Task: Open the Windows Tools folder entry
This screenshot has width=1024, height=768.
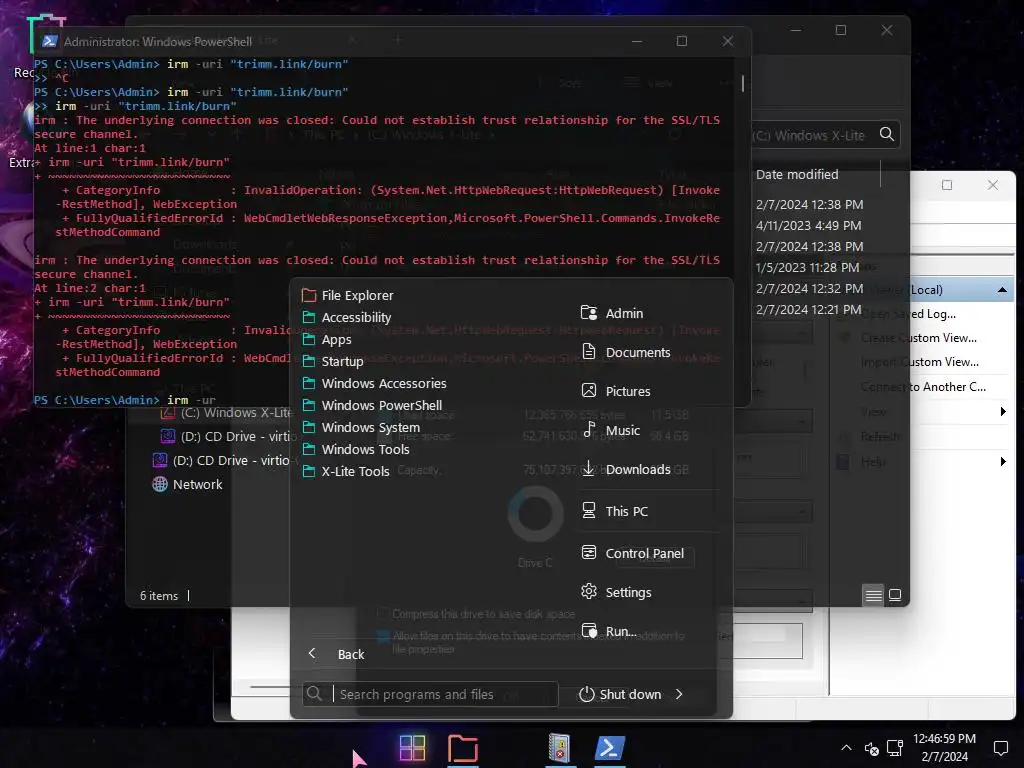Action: 356,449
